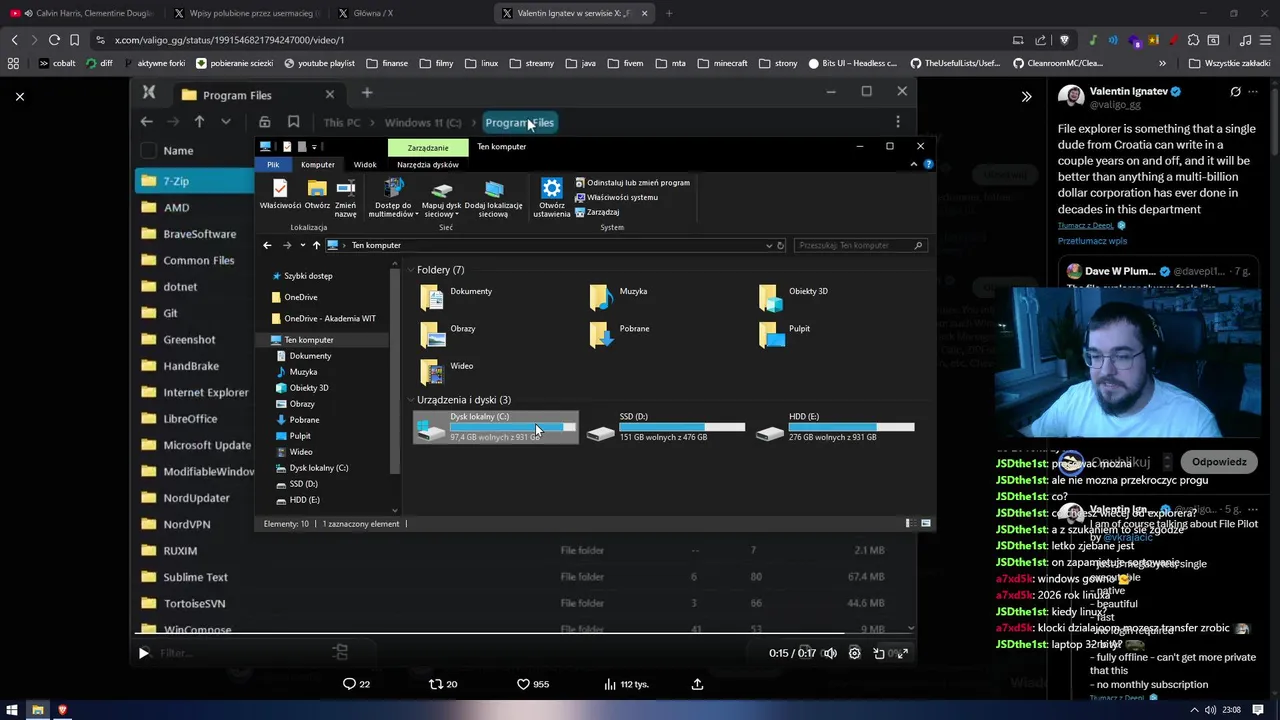
Task: Open File Pilot history dropdown chevron
Action: tap(226, 122)
